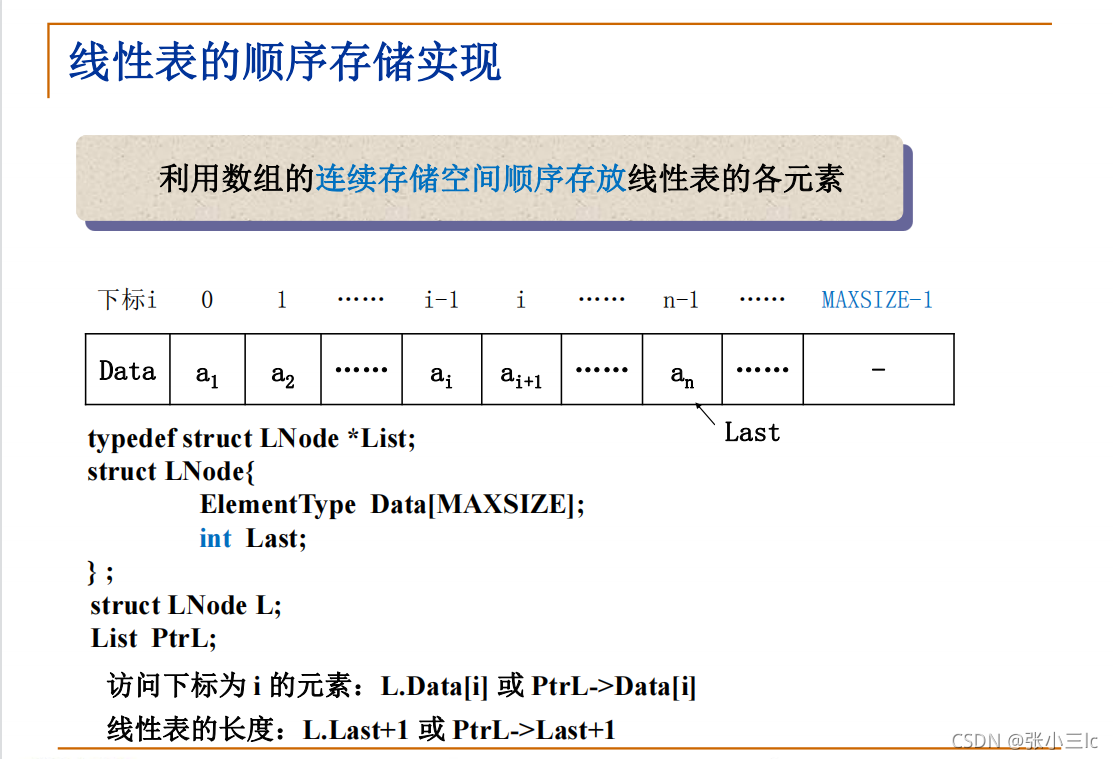Click index i-1 above the array
This screenshot has width=1113, height=759.
click(x=442, y=300)
